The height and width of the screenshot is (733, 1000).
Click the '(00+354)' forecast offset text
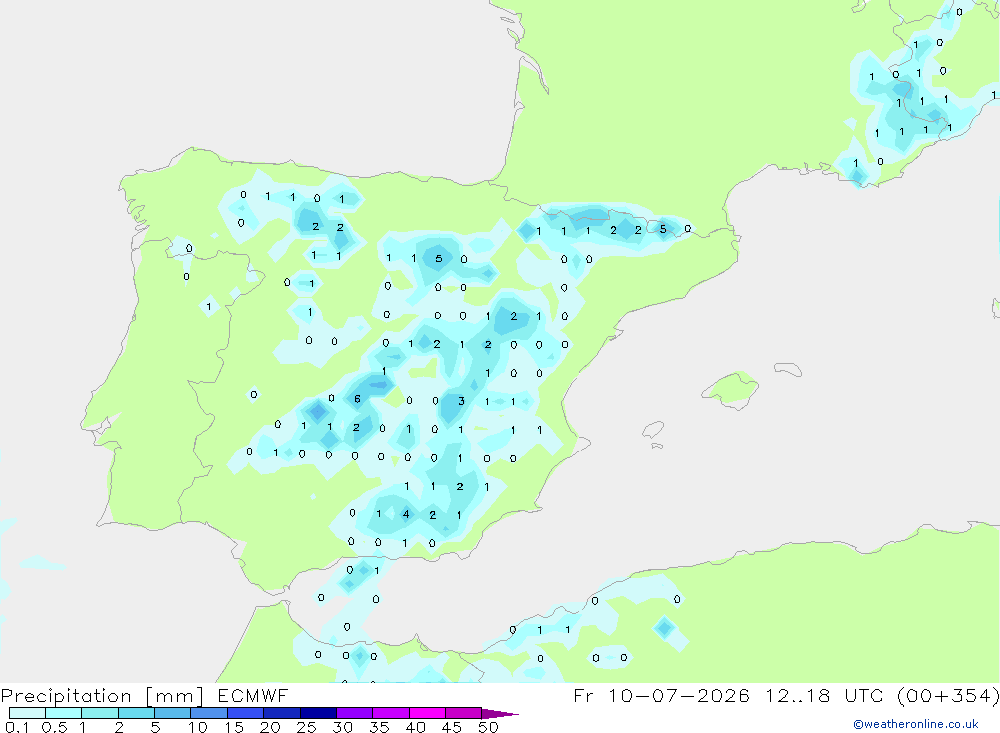pyautogui.click(x=948, y=695)
